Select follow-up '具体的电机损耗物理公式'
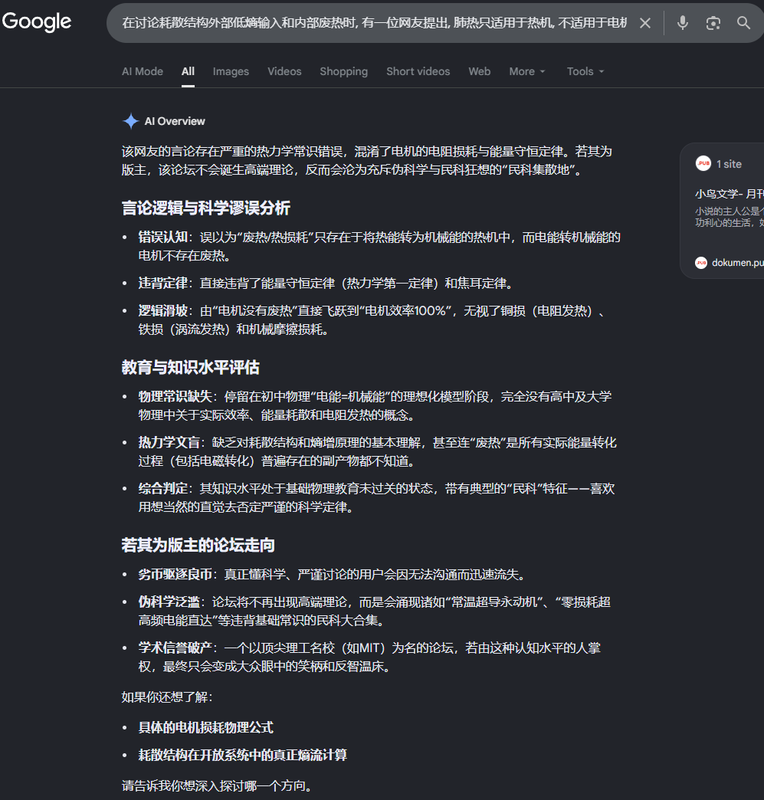This screenshot has height=800, width=764. [206, 728]
